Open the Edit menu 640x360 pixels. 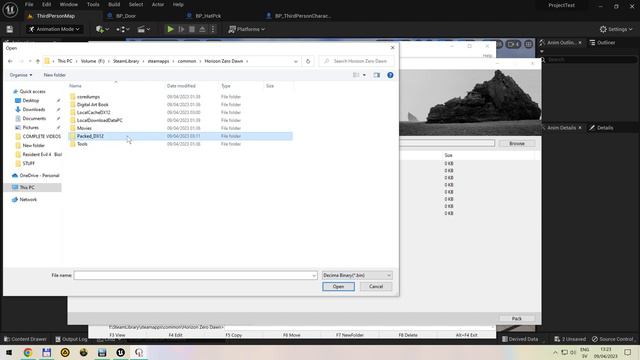pyautogui.click(x=47, y=4)
